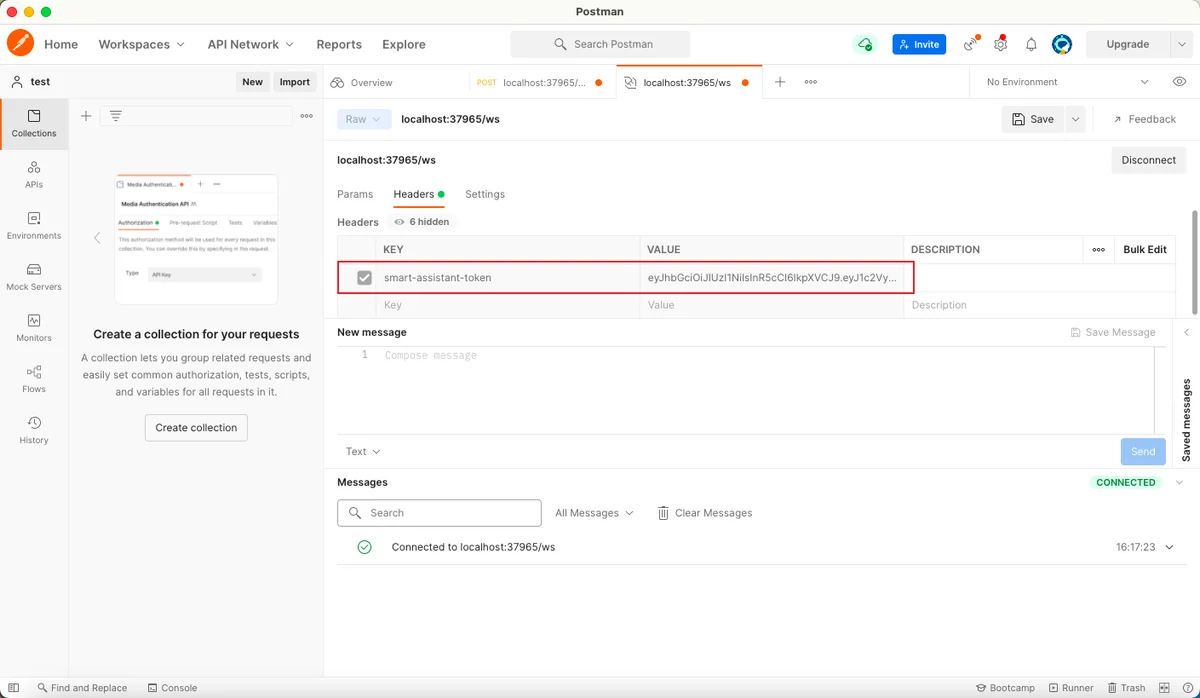
Task: Switch to the Params tab
Action: pos(355,194)
